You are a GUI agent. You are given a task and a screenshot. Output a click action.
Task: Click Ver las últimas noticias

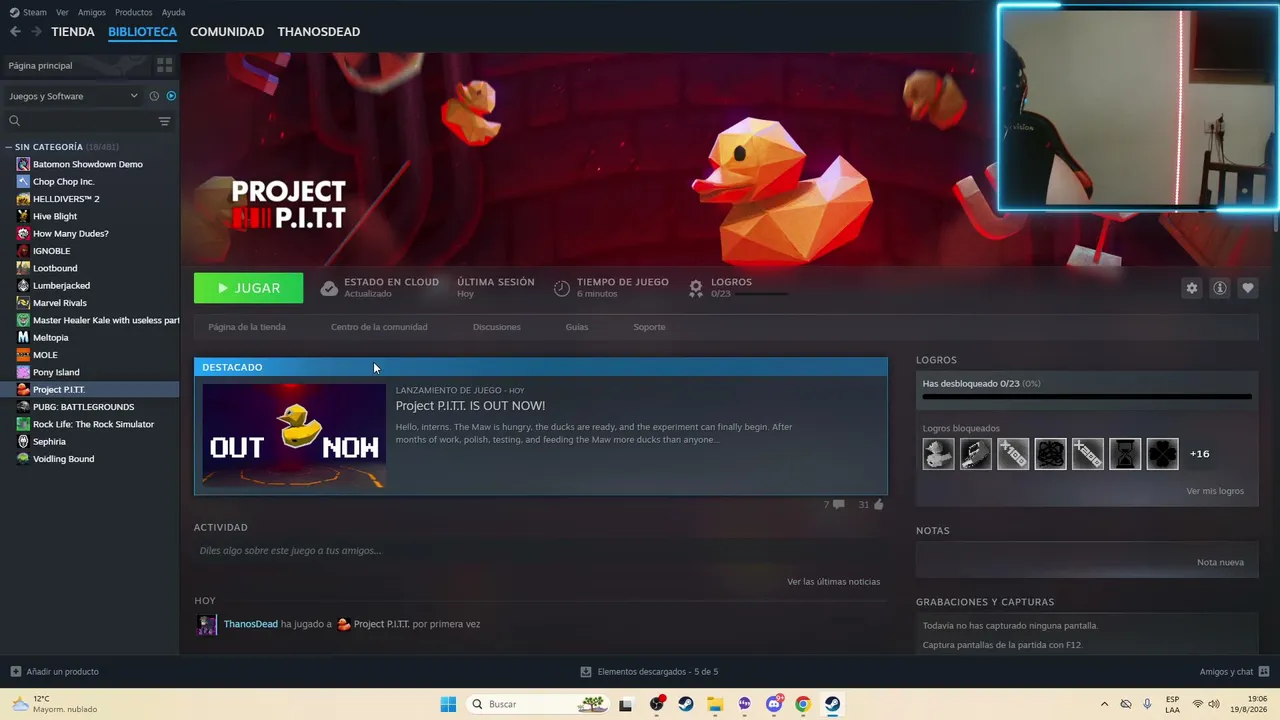(833, 582)
